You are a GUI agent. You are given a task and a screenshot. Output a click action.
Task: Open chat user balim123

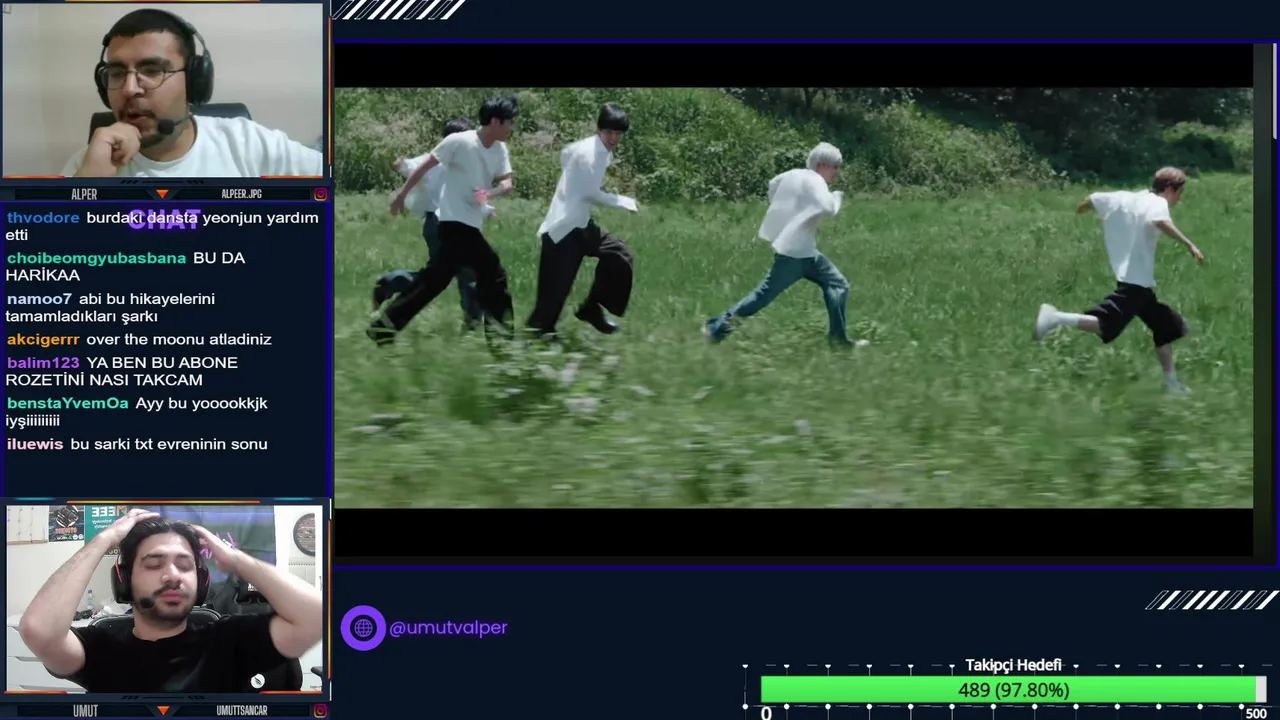click(x=43, y=363)
